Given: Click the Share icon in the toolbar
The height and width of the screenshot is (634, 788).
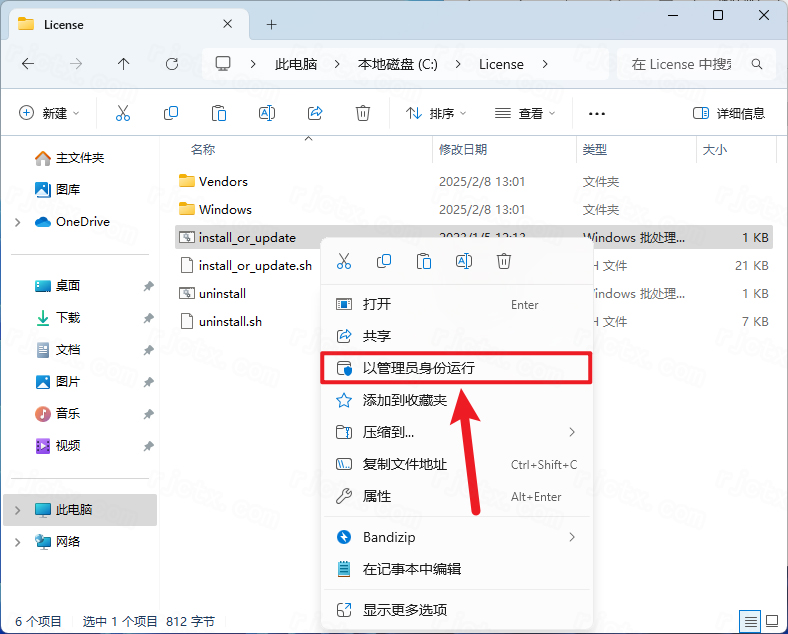Looking at the screenshot, I should point(315,114).
